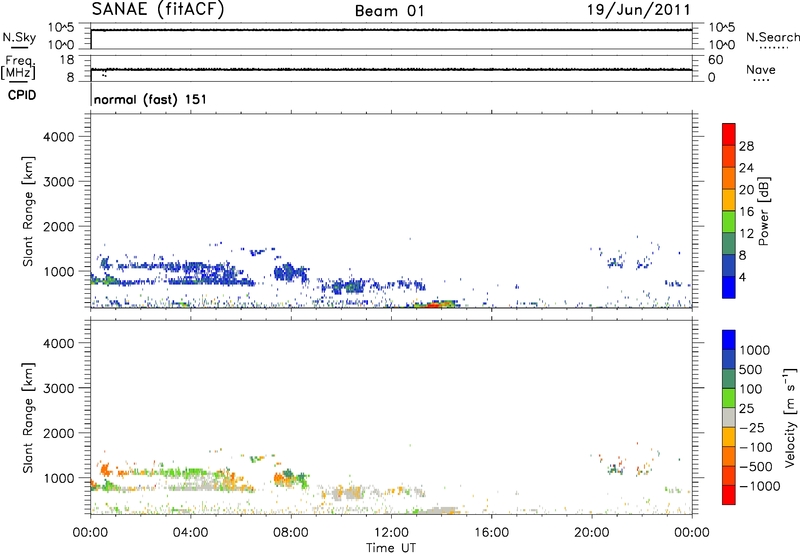Viewport: 800px width, 554px height.
Task: Select the Beam 01 heading
Action: click(389, 11)
